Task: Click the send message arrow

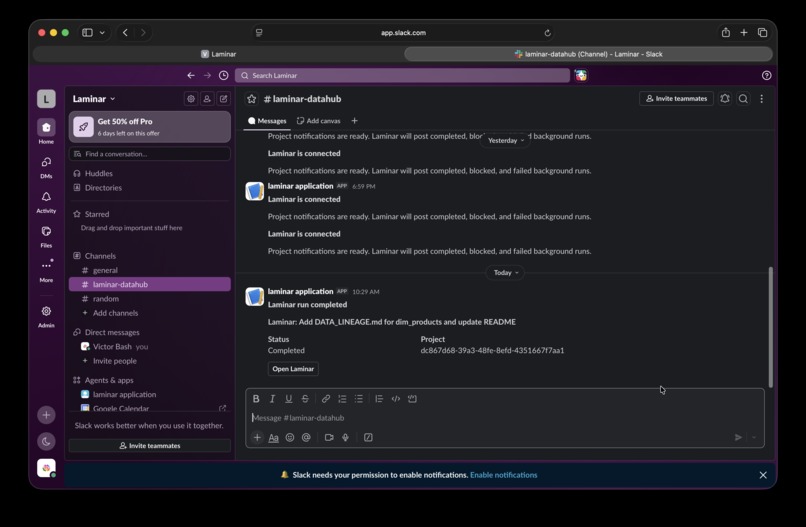Action: tap(738, 438)
